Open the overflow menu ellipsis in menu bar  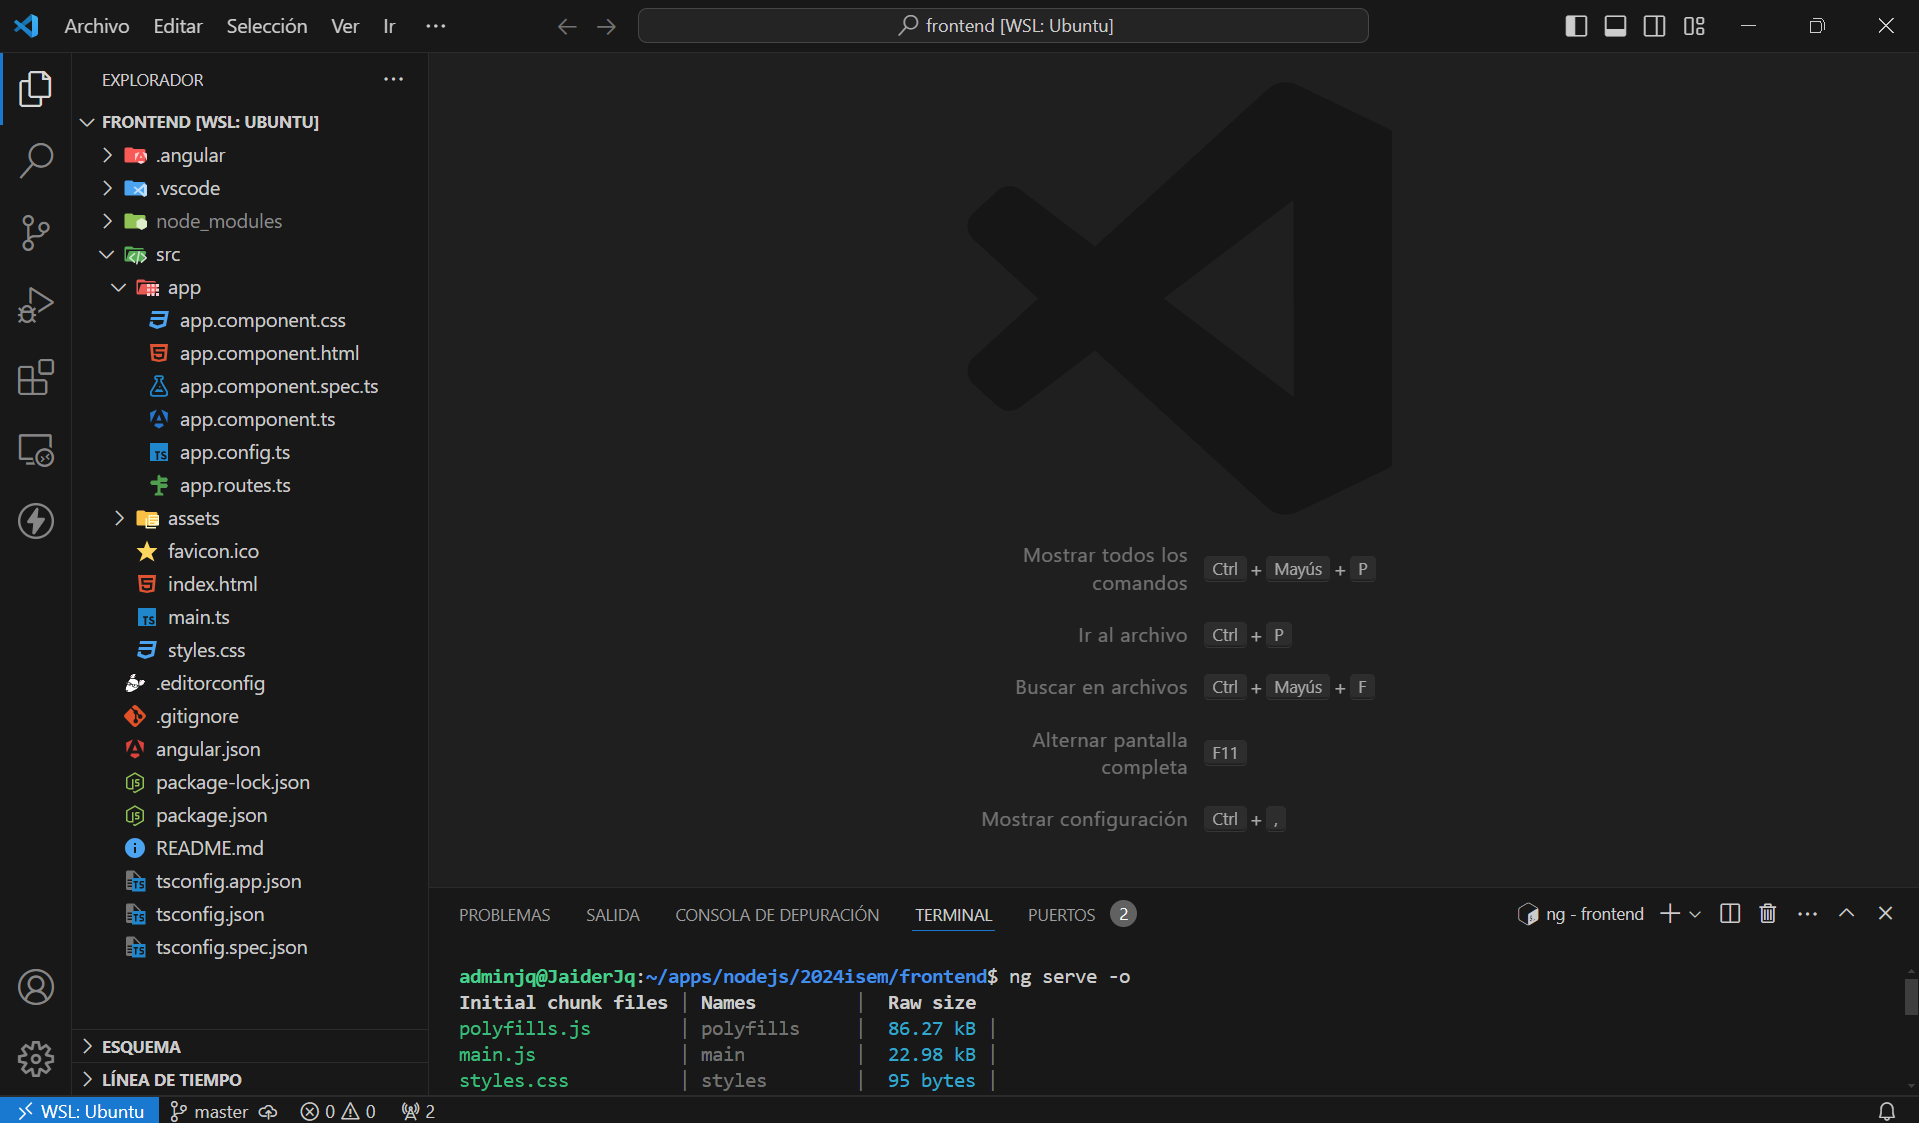pos(435,26)
